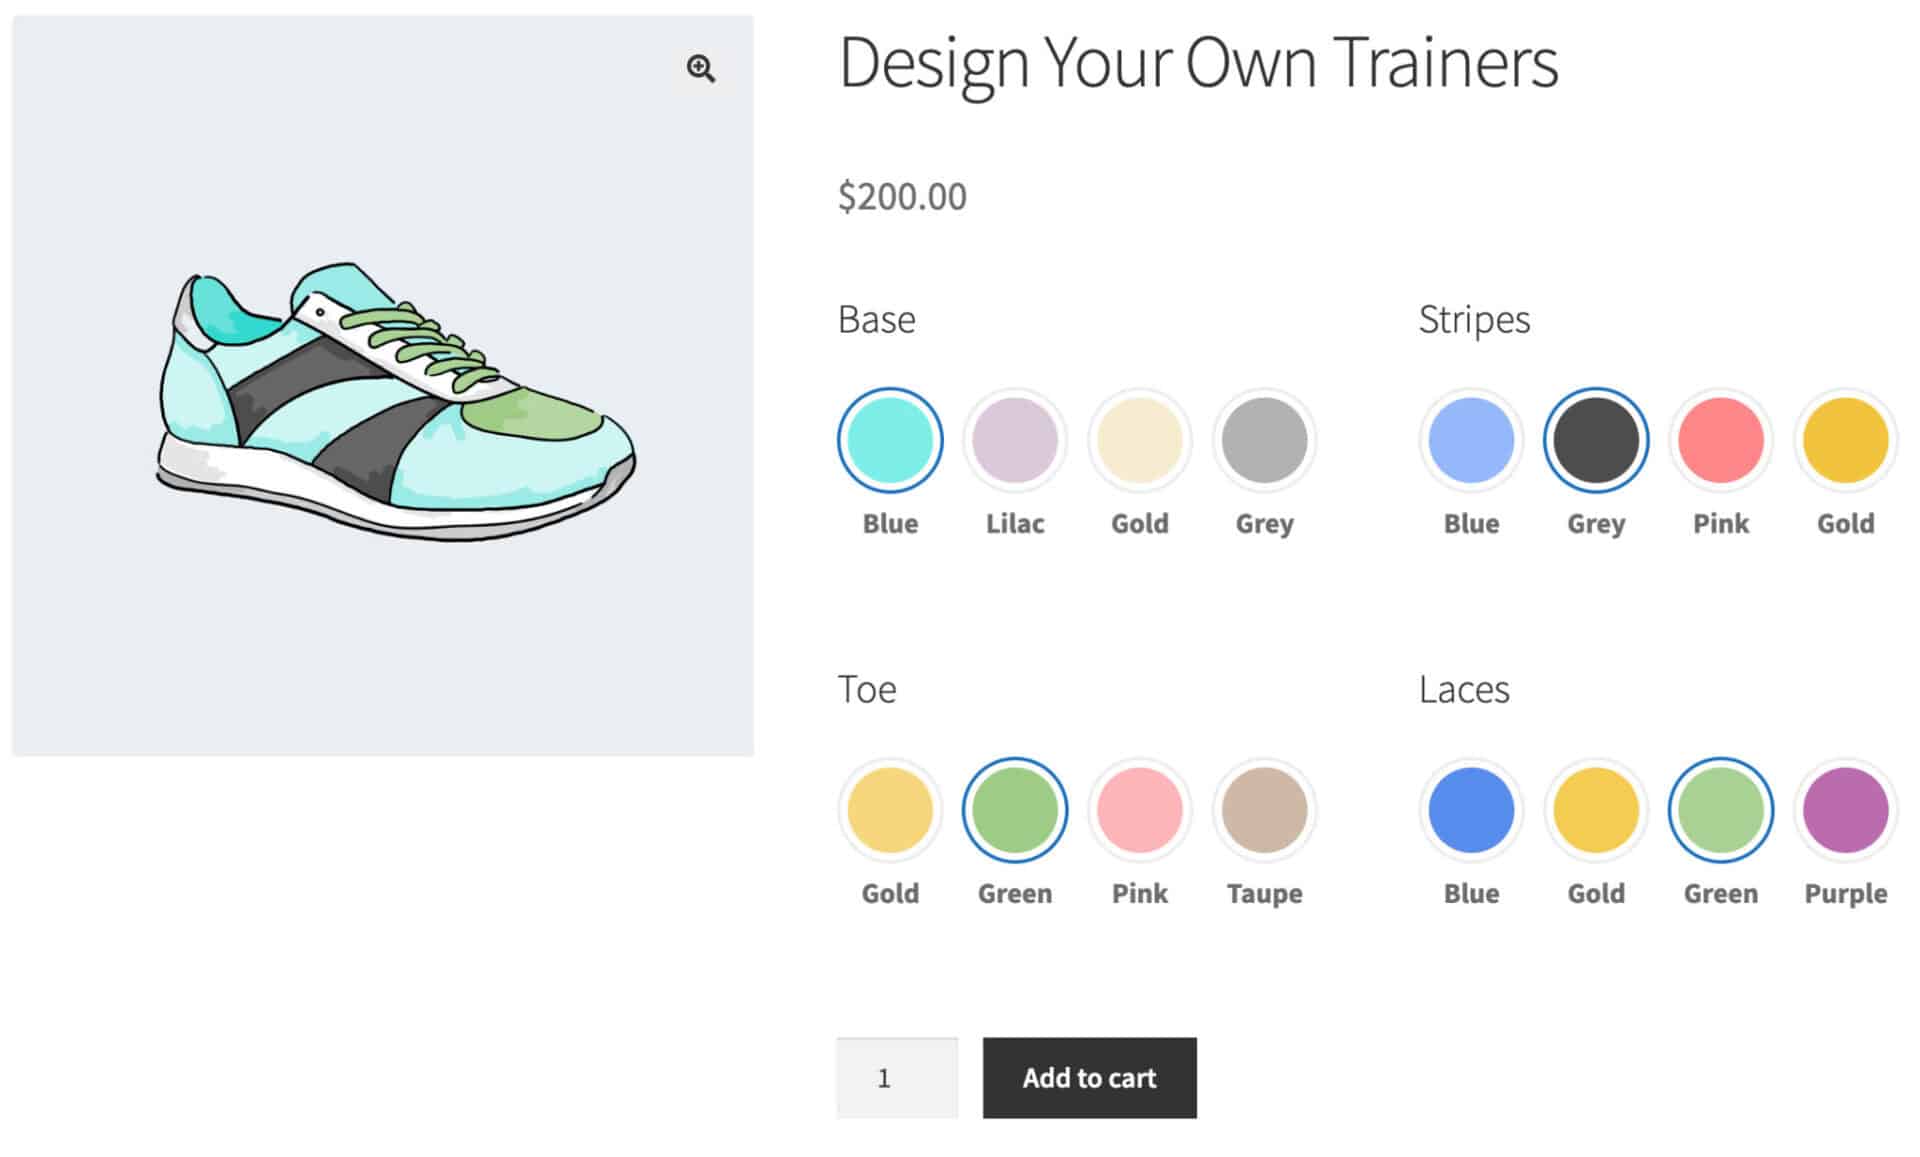Choose Purple for the Laces
The height and width of the screenshot is (1157, 1920).
(1845, 810)
